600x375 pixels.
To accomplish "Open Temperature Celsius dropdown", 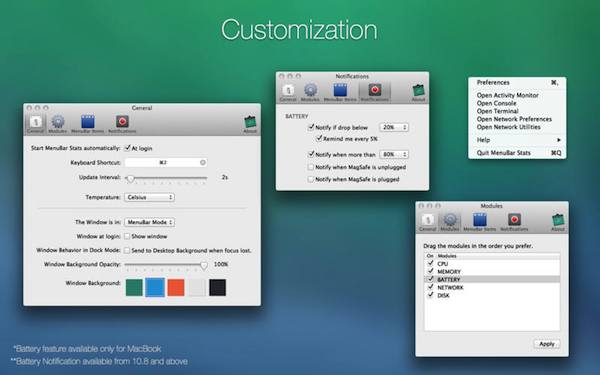I will [x=149, y=197].
